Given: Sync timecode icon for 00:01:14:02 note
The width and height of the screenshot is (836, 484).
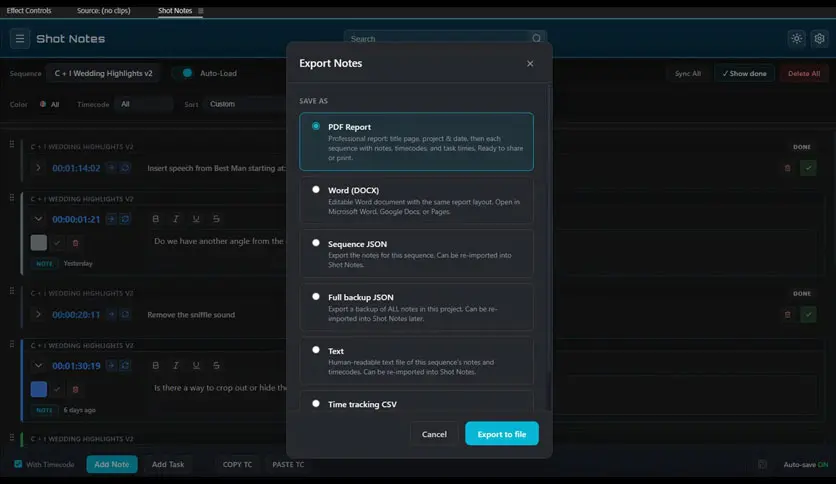Looking at the screenshot, I should pyautogui.click(x=125, y=168).
